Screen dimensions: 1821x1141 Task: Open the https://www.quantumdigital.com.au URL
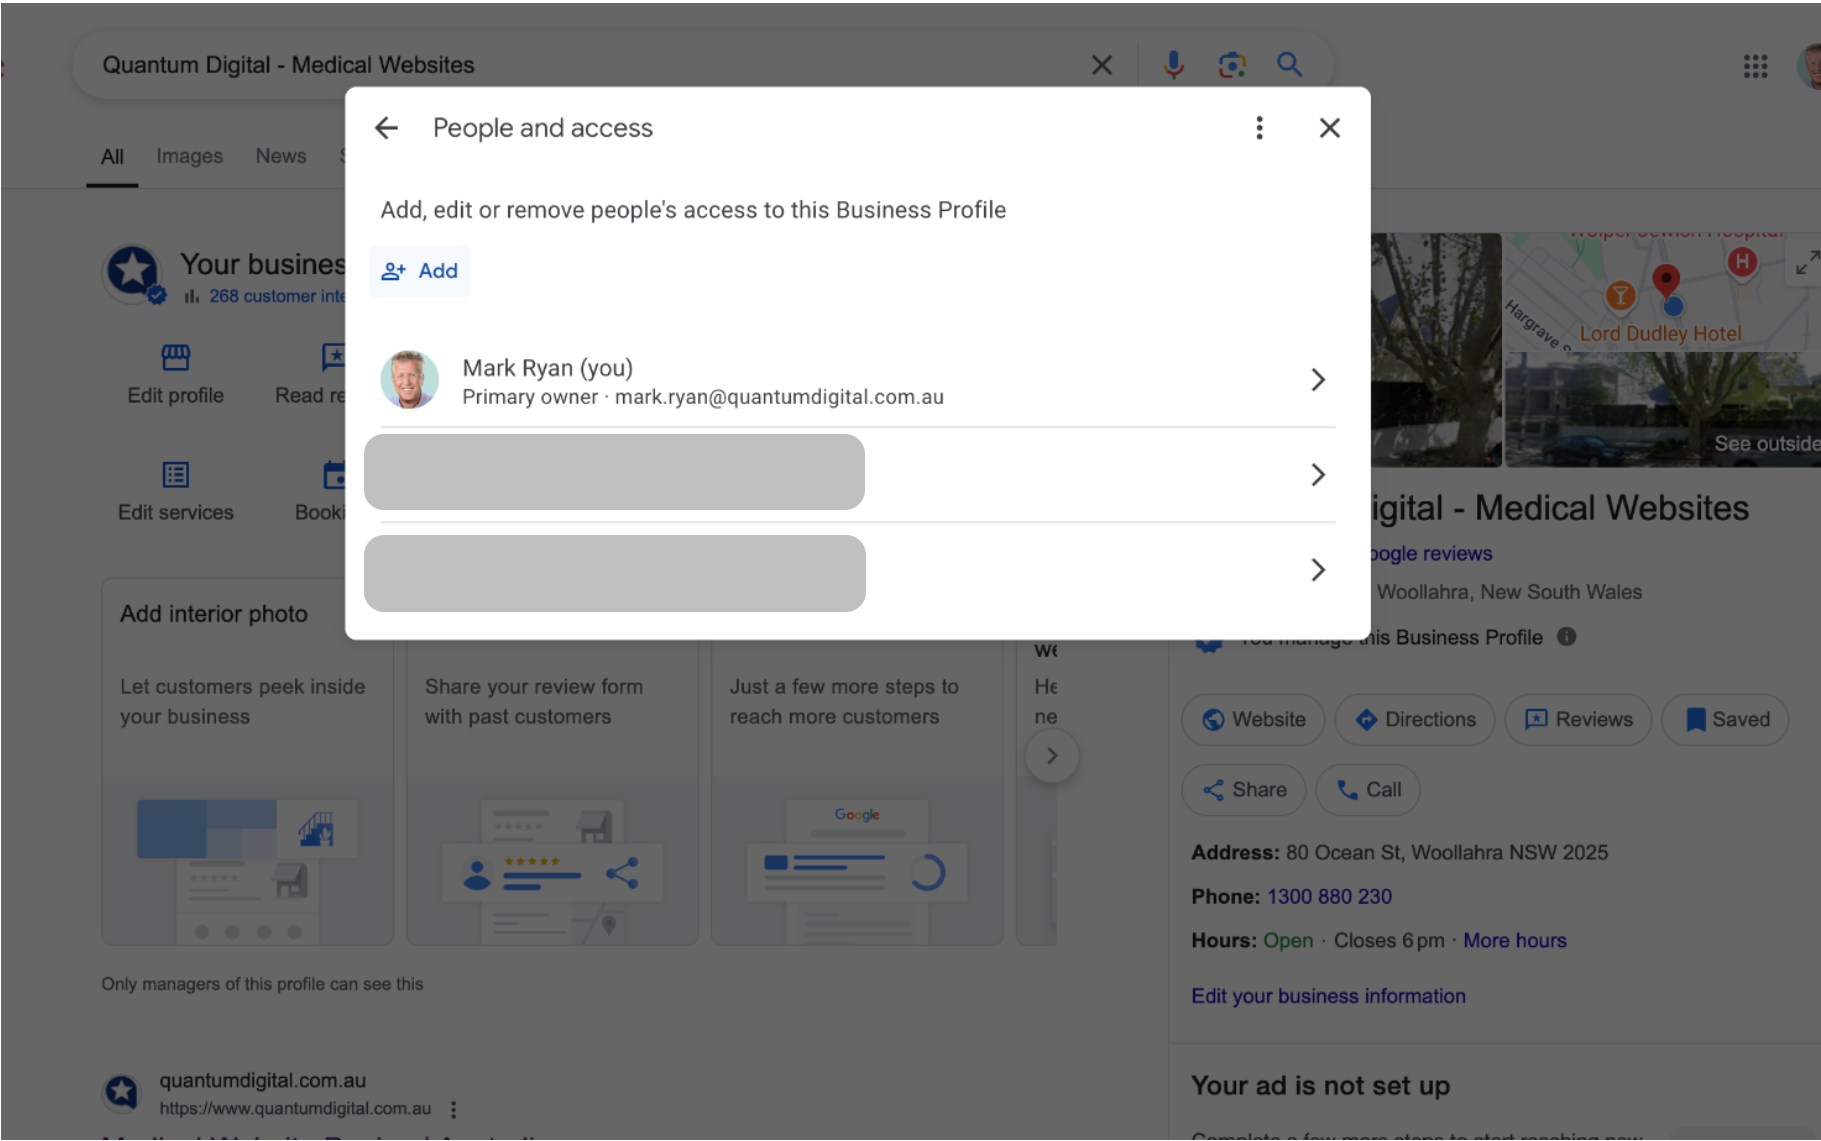coord(295,1109)
